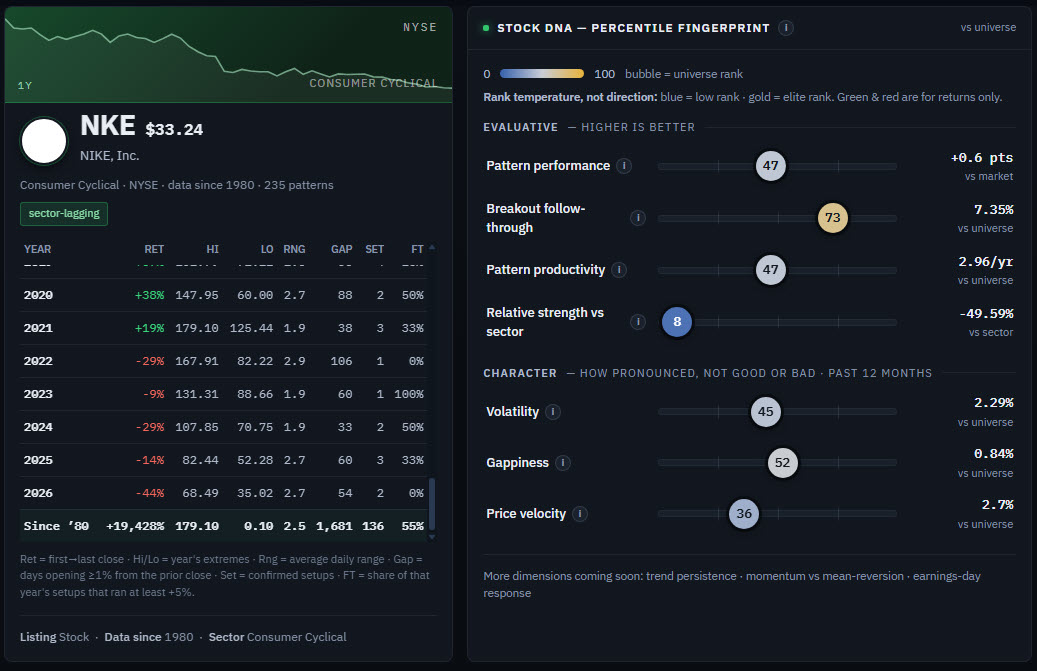This screenshot has width=1037, height=671.
Task: Select the 2023 row year label
Action: (38, 395)
